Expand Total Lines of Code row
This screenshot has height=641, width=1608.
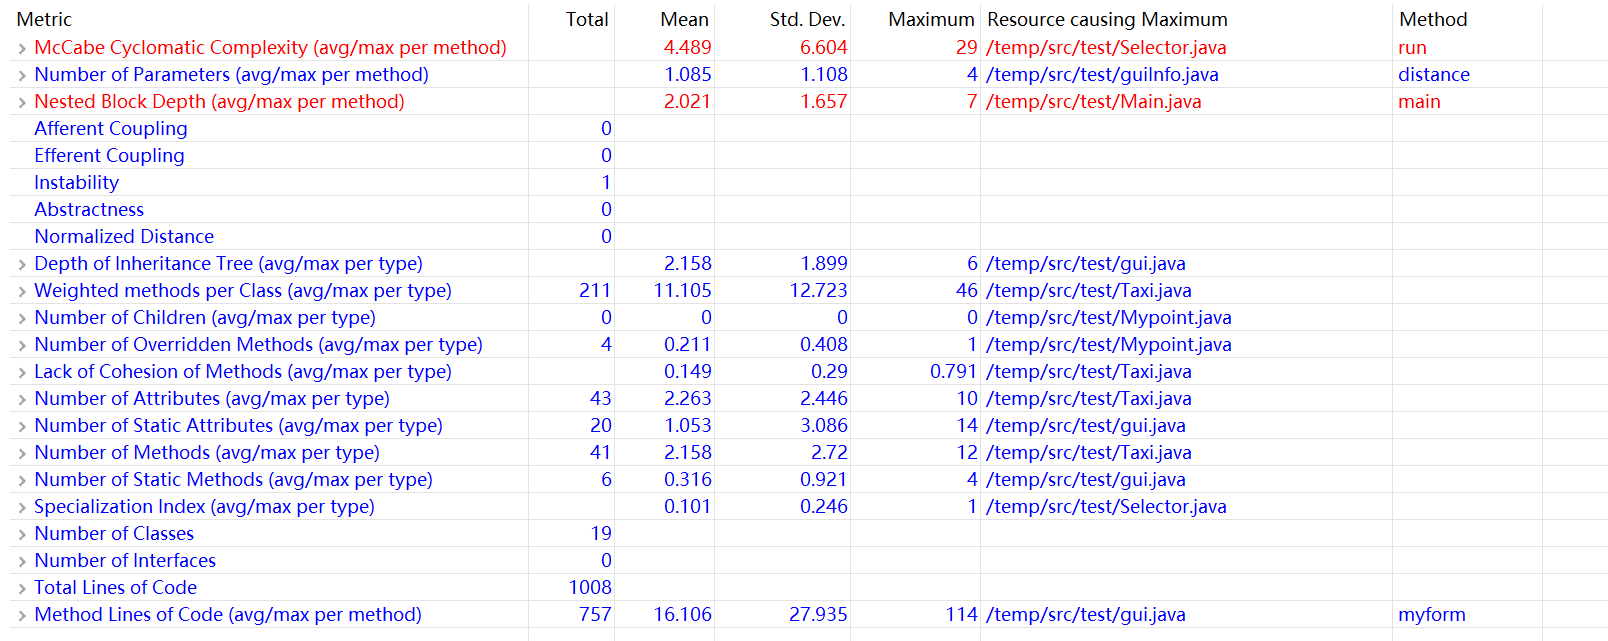click(22, 588)
